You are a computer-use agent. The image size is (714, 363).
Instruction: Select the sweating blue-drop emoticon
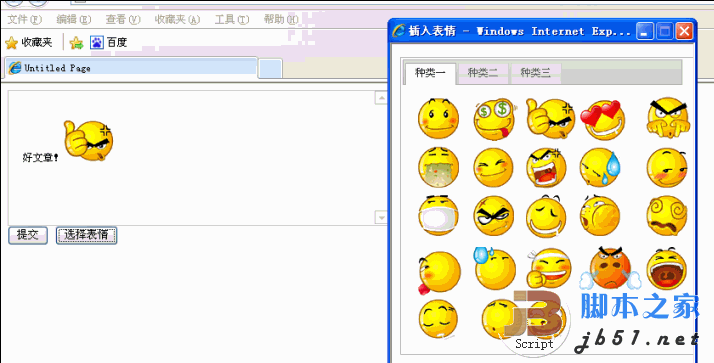tap(600, 167)
